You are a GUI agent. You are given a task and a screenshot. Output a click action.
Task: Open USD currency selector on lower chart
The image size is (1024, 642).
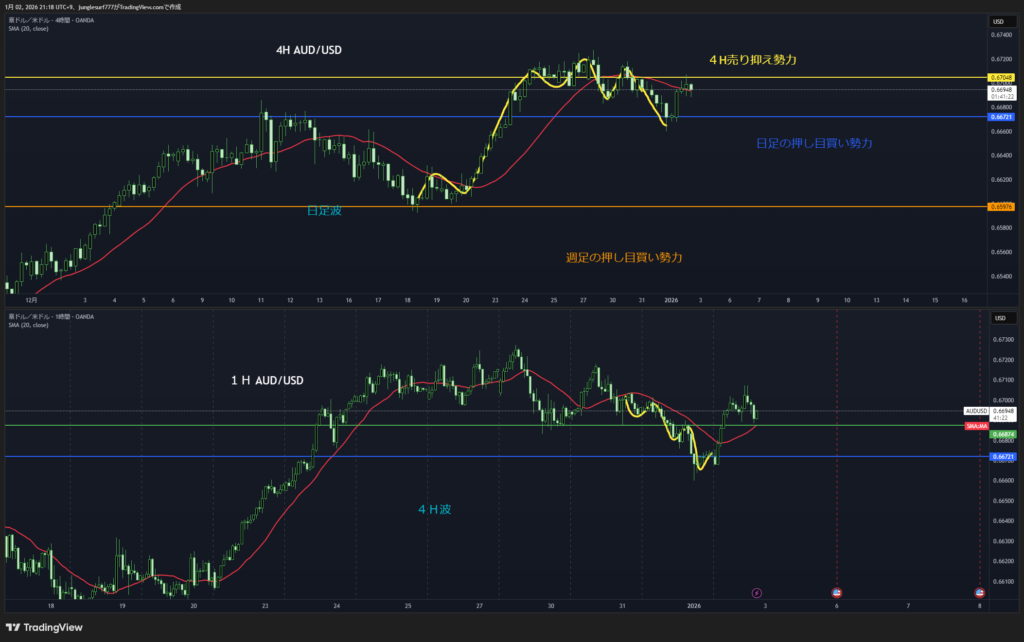(x=997, y=318)
